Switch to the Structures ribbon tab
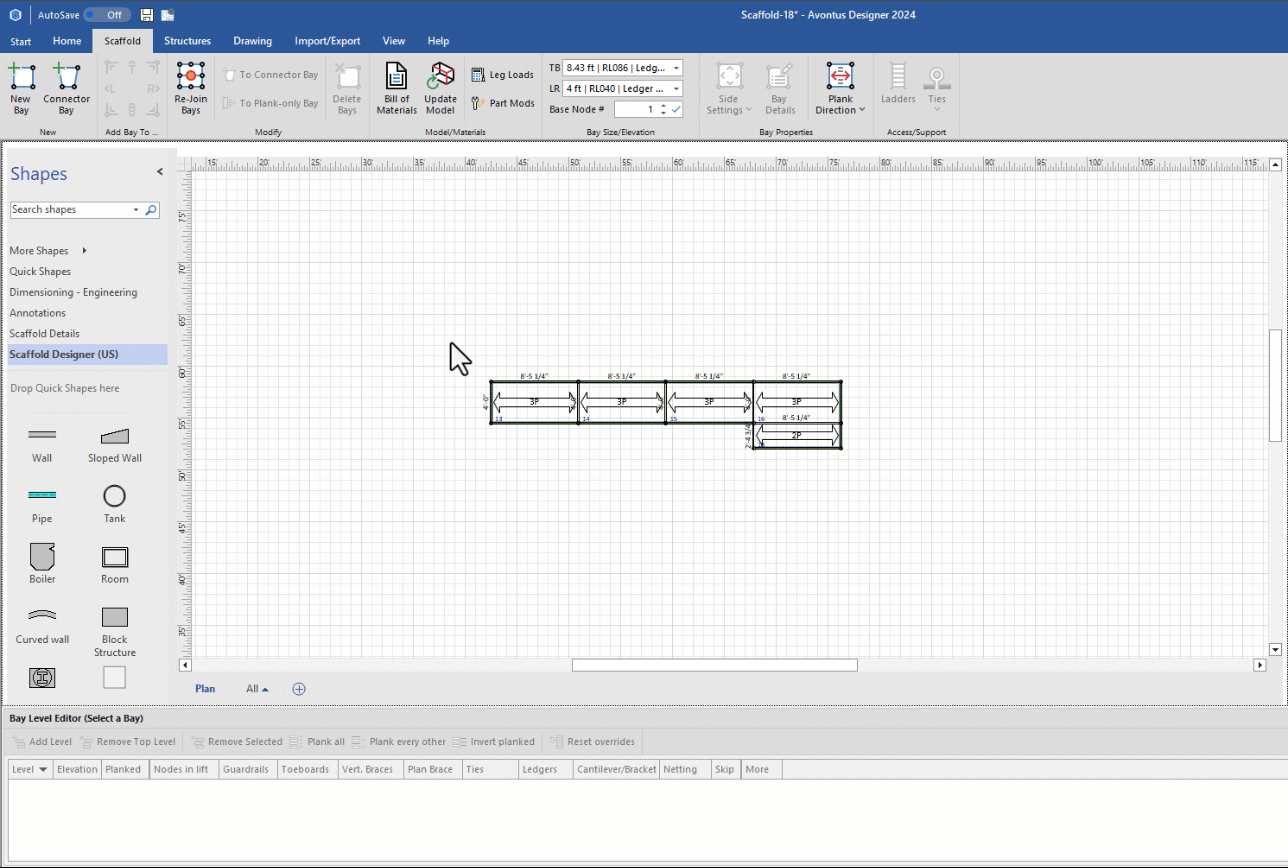Viewport: 1288px width, 868px height. coord(187,41)
